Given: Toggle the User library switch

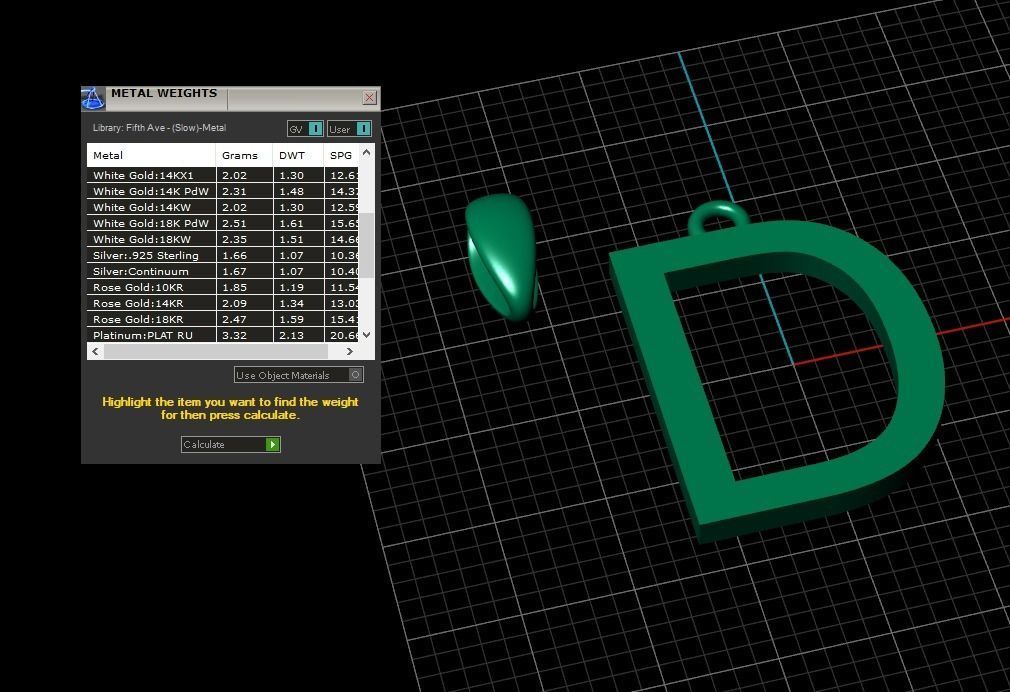Looking at the screenshot, I should (x=349, y=129).
